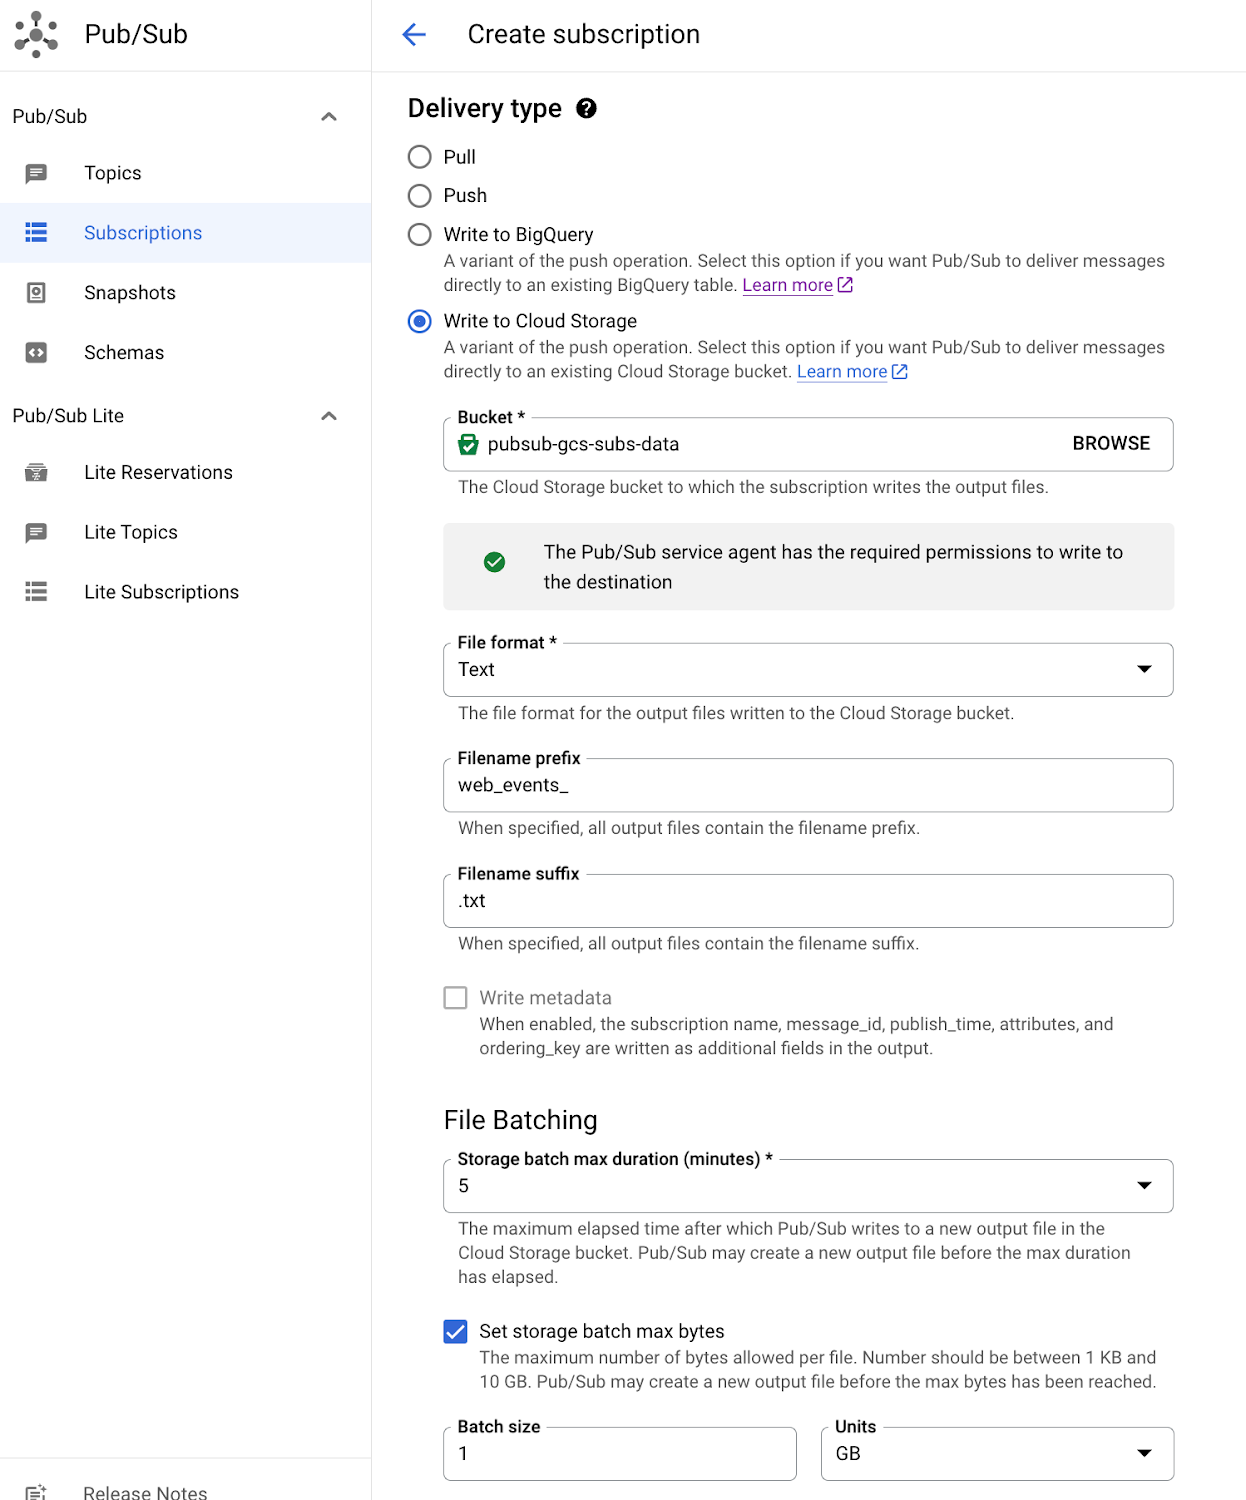
Task: Click the Lite Subscriptions list icon
Action: 36,592
